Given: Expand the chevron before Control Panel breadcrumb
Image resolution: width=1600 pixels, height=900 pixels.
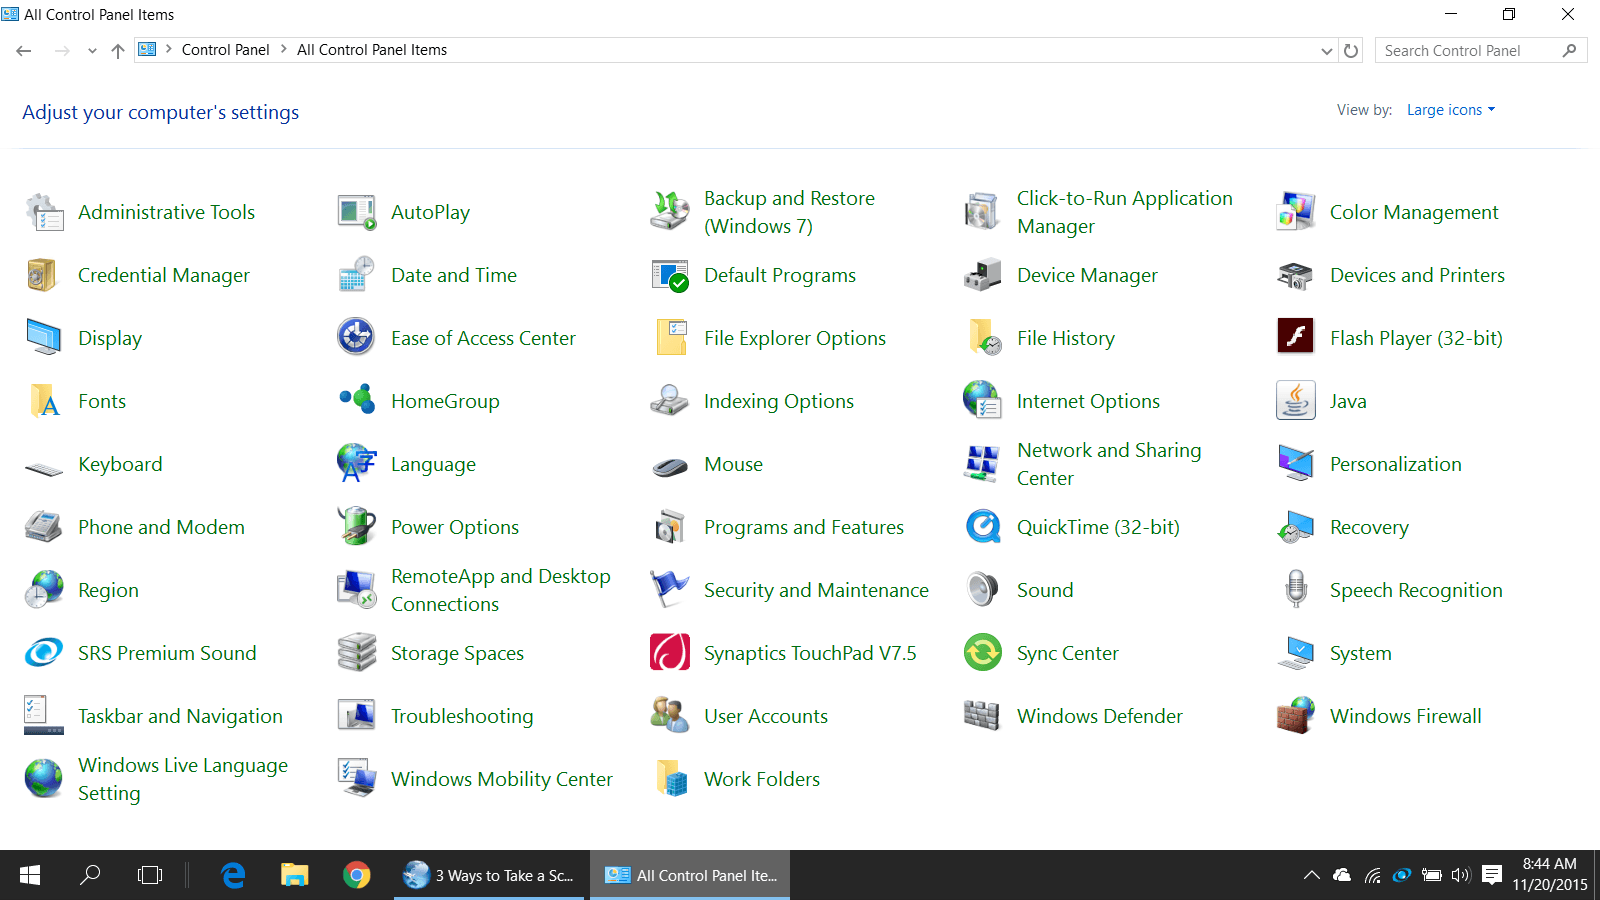Looking at the screenshot, I should [x=169, y=49].
